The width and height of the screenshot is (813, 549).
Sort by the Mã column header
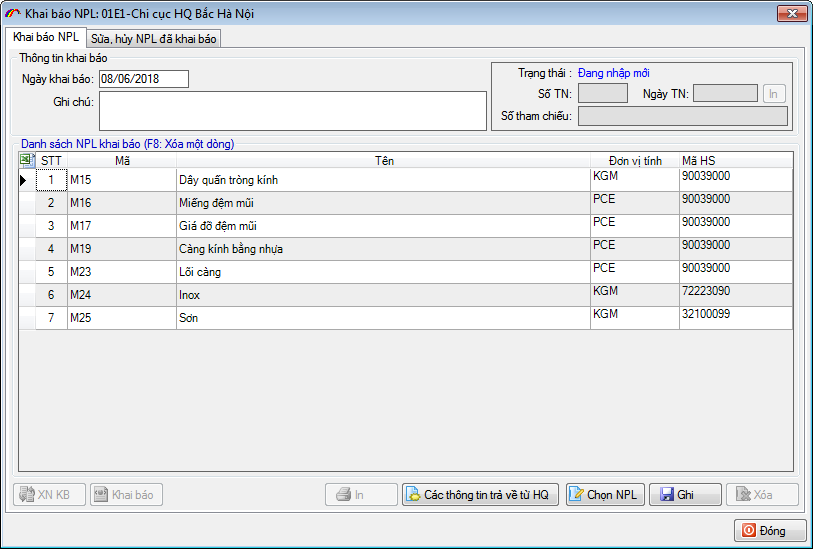[x=121, y=160]
